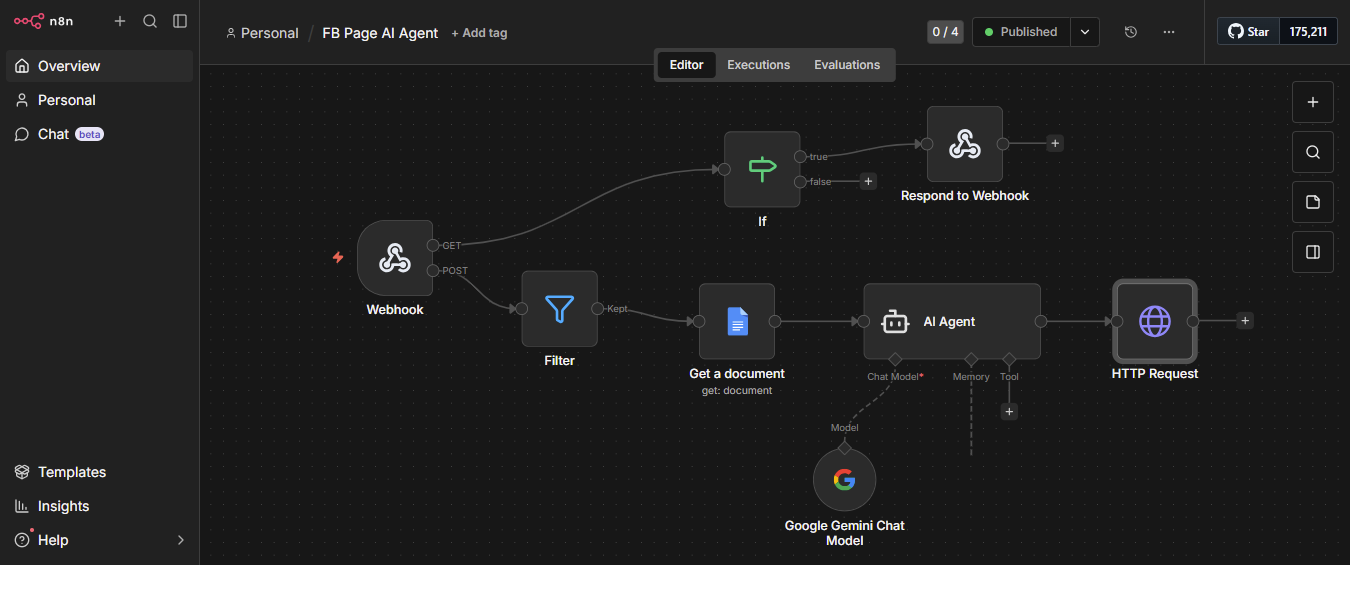Open Insights in the sidebar
The width and height of the screenshot is (1350, 598).
pos(100,506)
